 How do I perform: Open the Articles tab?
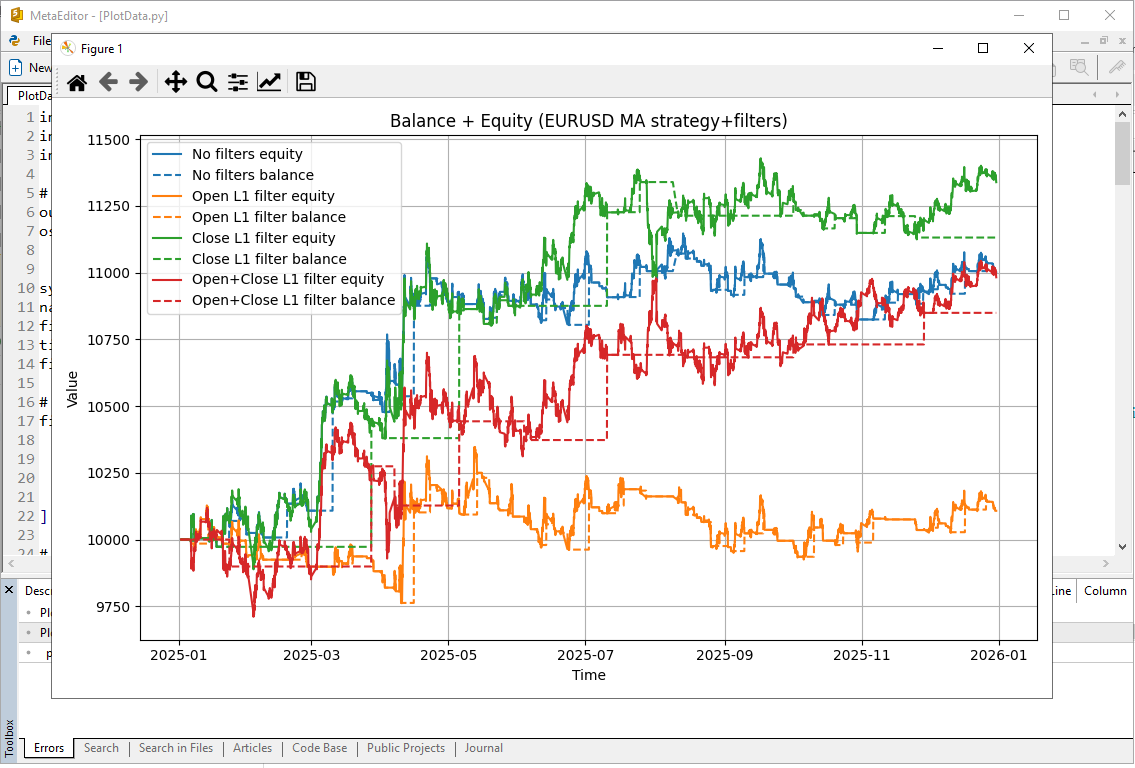pos(253,748)
